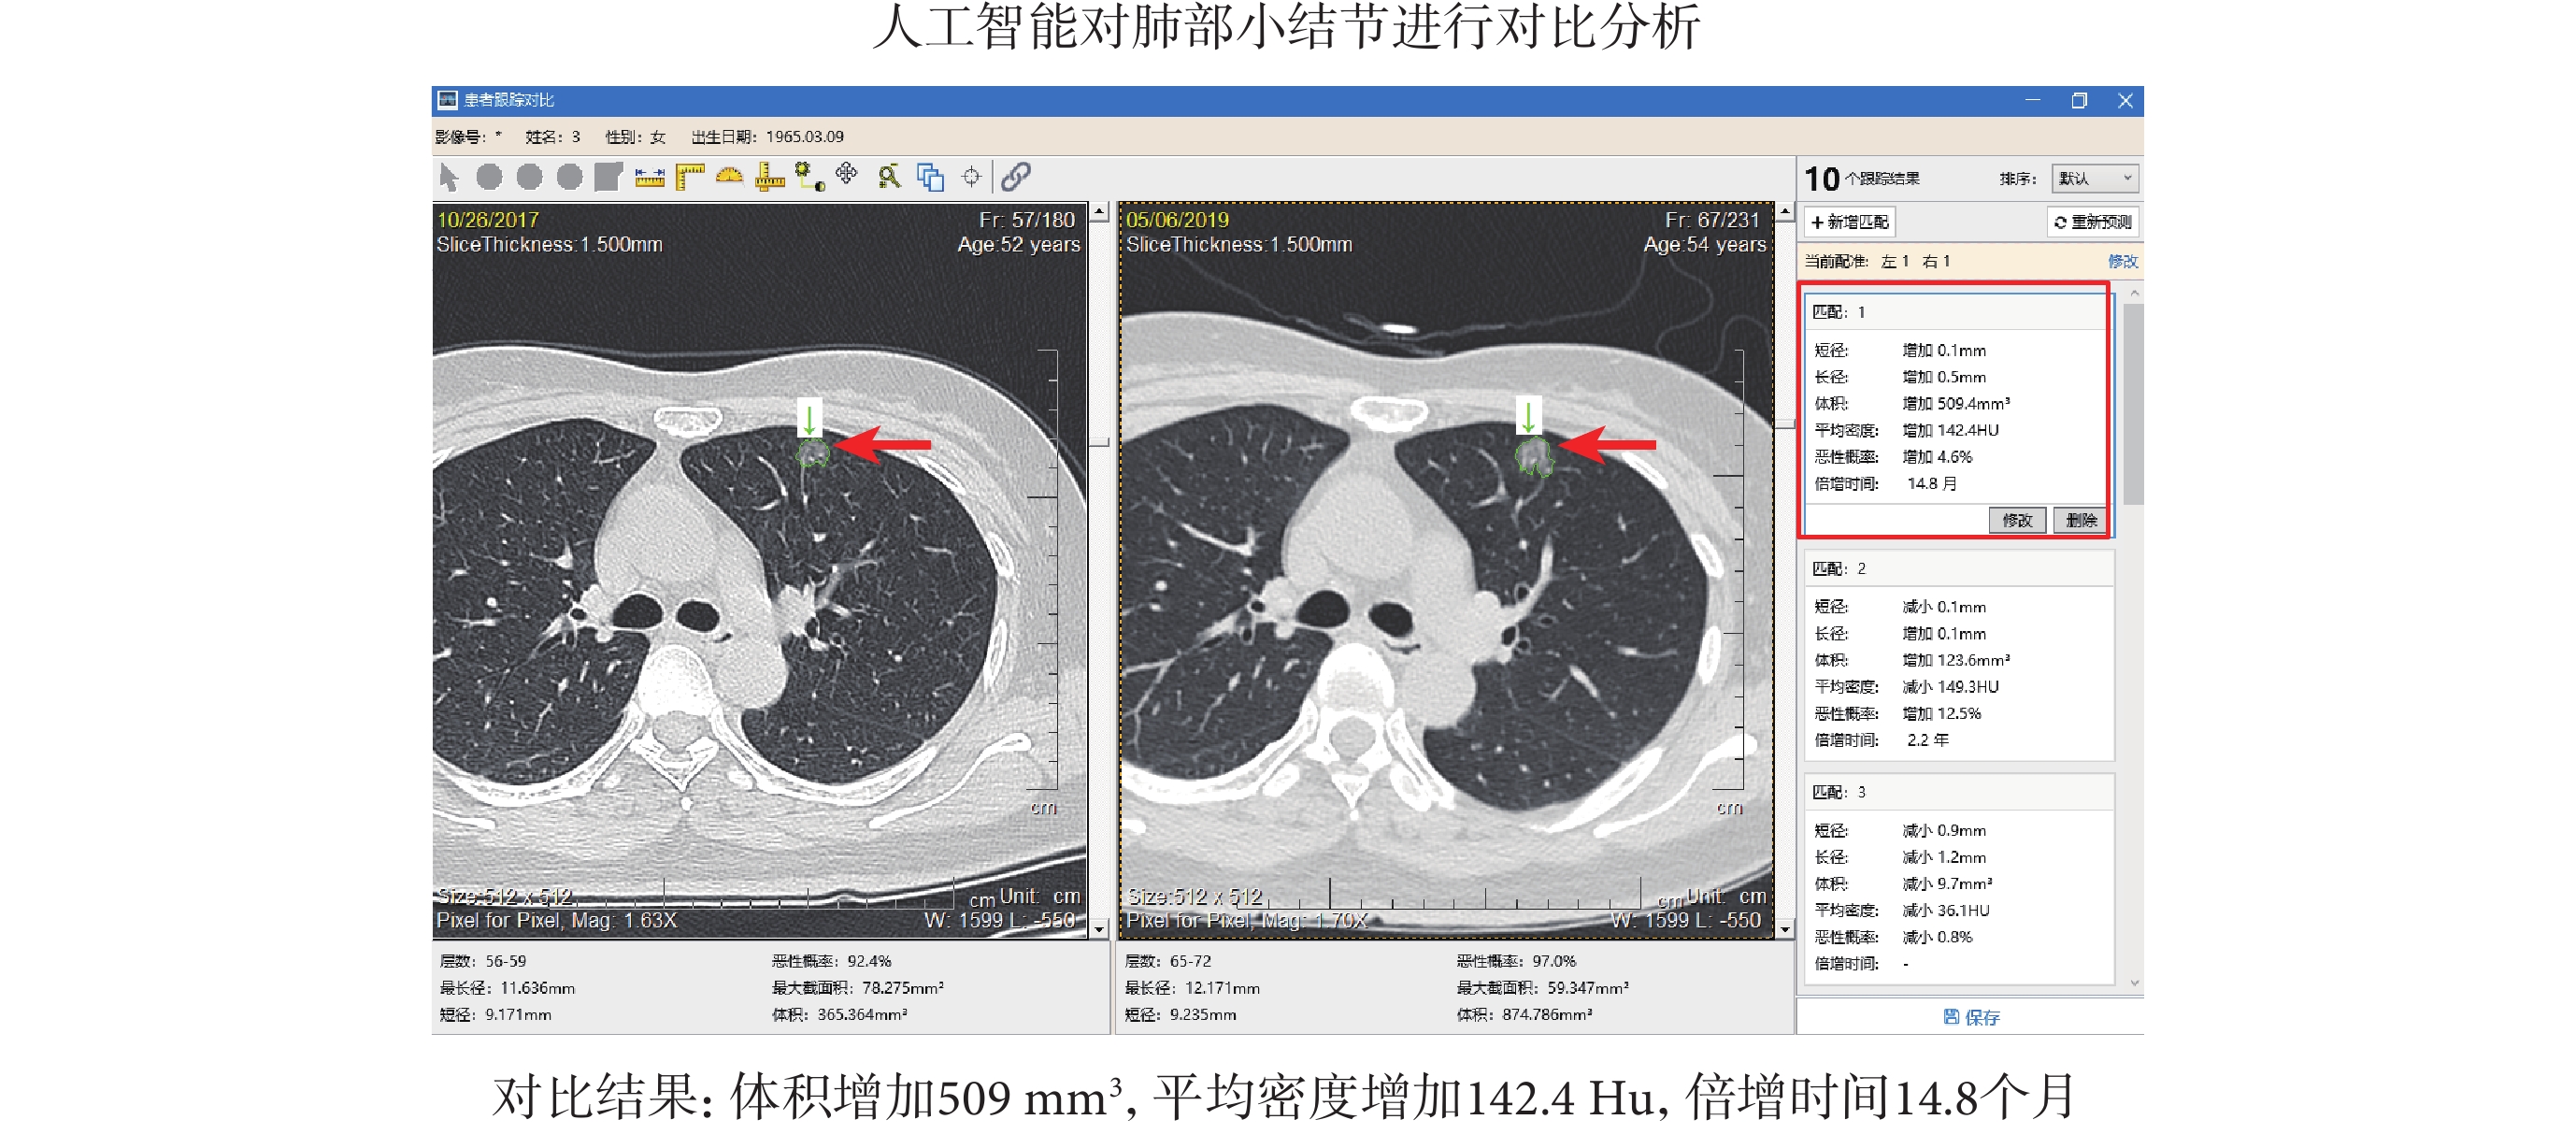
Task: Select the crossed perpendicular rulers tool
Action: (769, 177)
